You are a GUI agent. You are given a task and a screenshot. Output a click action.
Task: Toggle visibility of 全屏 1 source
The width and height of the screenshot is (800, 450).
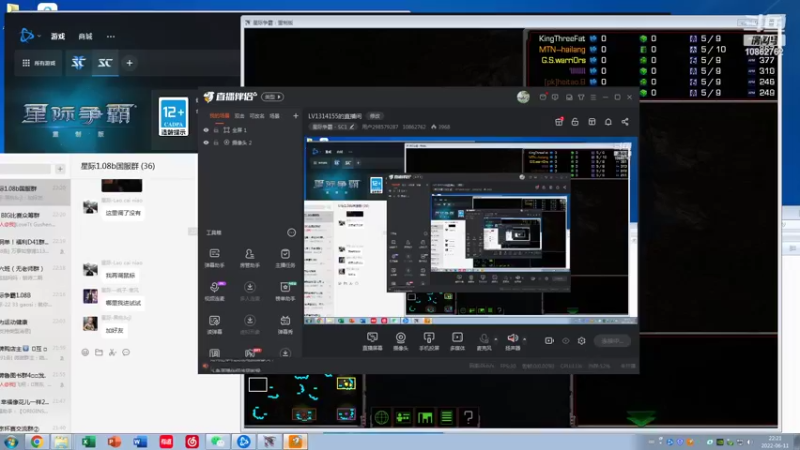[206, 130]
